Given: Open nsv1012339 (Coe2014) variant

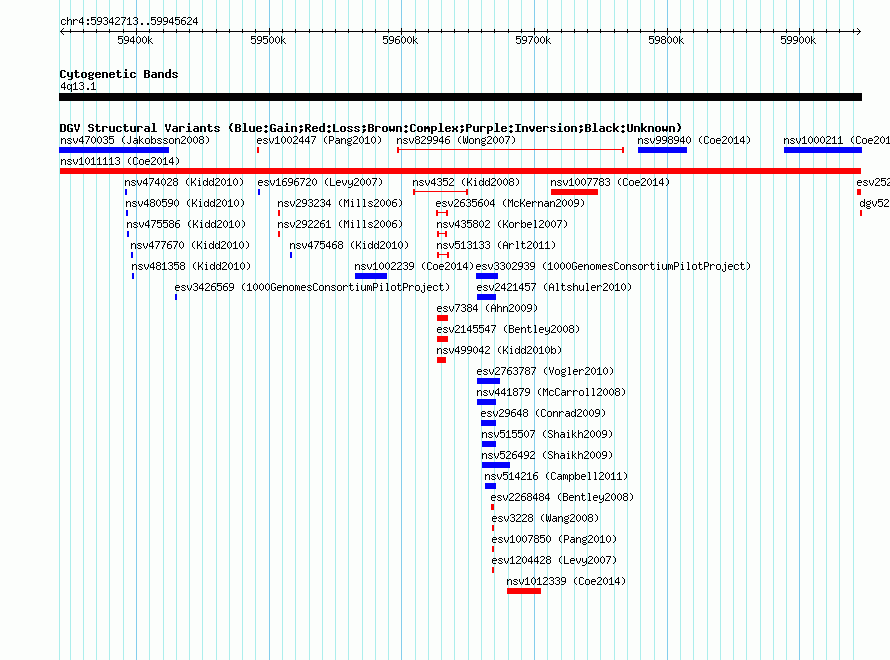Looking at the screenshot, I should coord(566,581).
